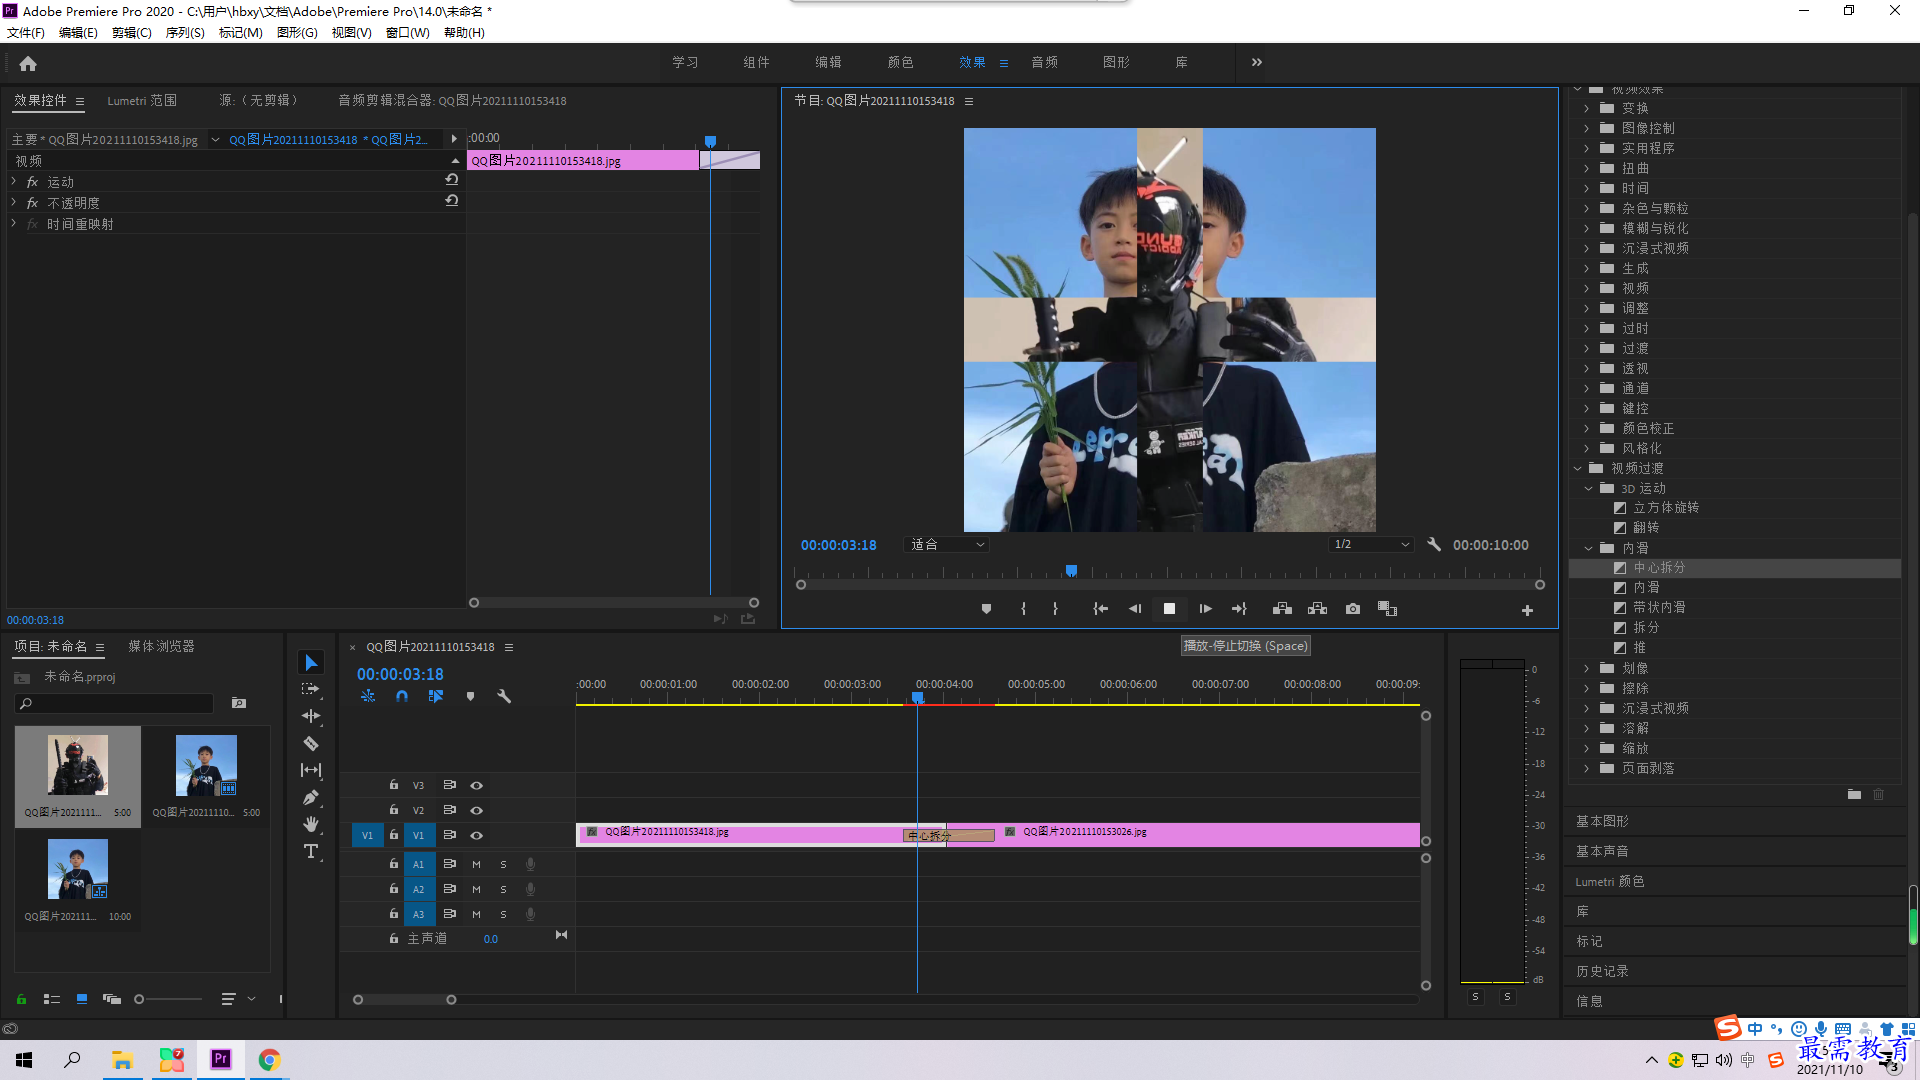Open program monitor wrench settings
This screenshot has height=1080, width=1920.
[x=1434, y=545]
